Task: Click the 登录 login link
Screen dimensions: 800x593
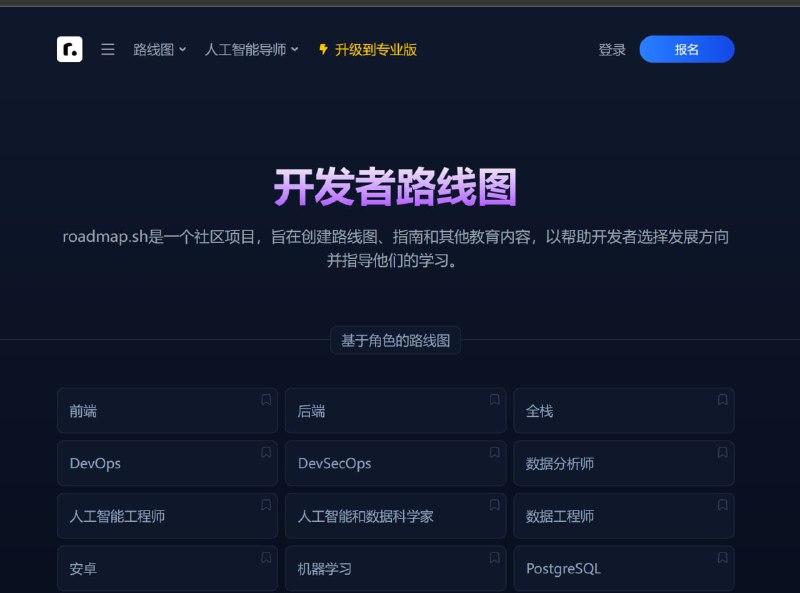Action: point(612,50)
